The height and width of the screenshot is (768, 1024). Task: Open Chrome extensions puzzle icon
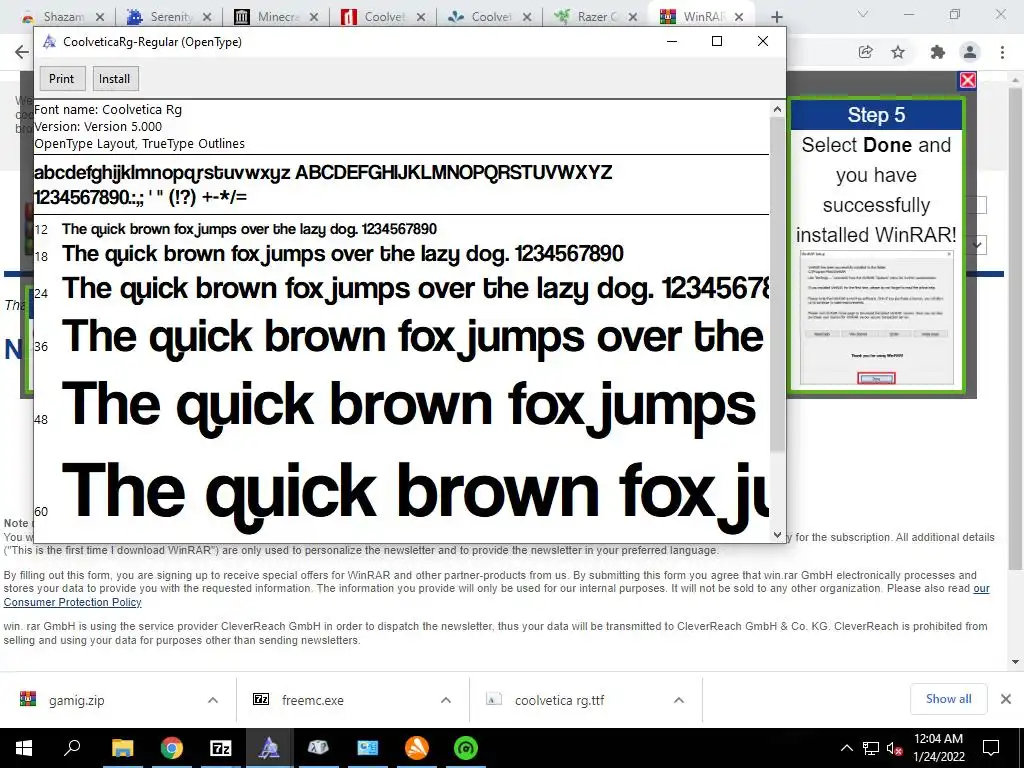pos(938,52)
